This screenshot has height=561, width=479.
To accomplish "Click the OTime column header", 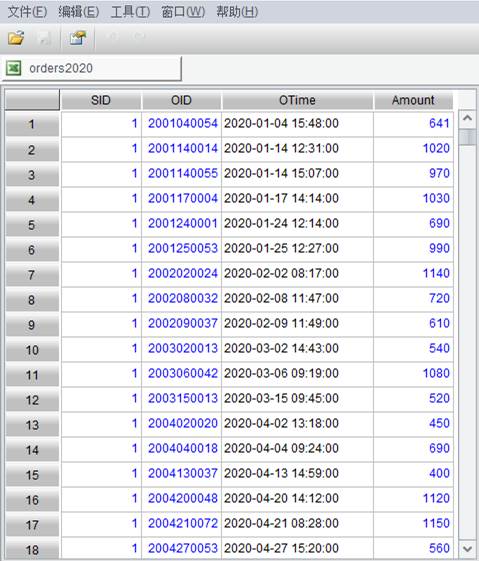I will [x=297, y=101].
